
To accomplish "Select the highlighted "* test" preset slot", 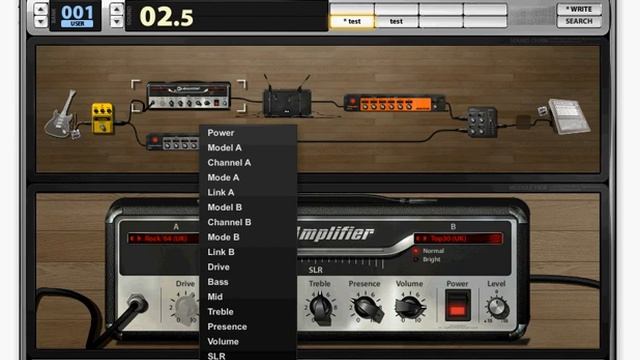I will pos(352,21).
